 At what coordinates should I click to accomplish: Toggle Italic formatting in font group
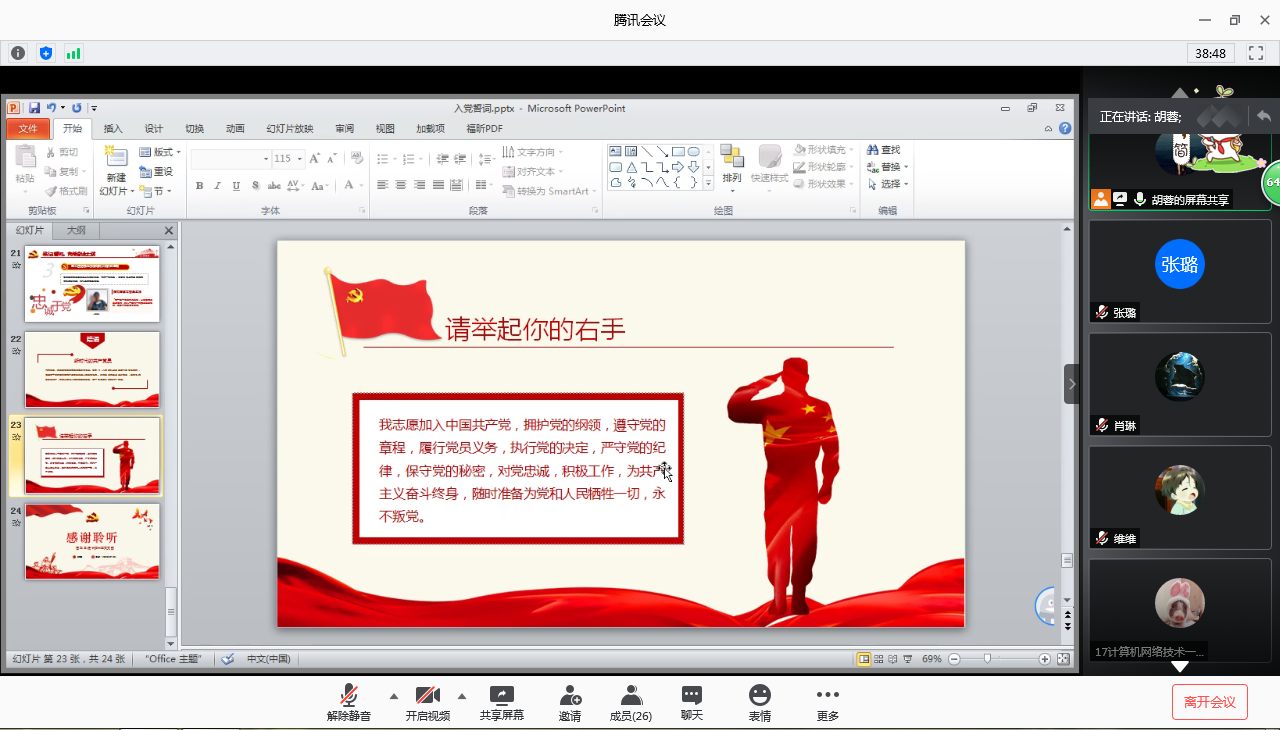pos(218,186)
